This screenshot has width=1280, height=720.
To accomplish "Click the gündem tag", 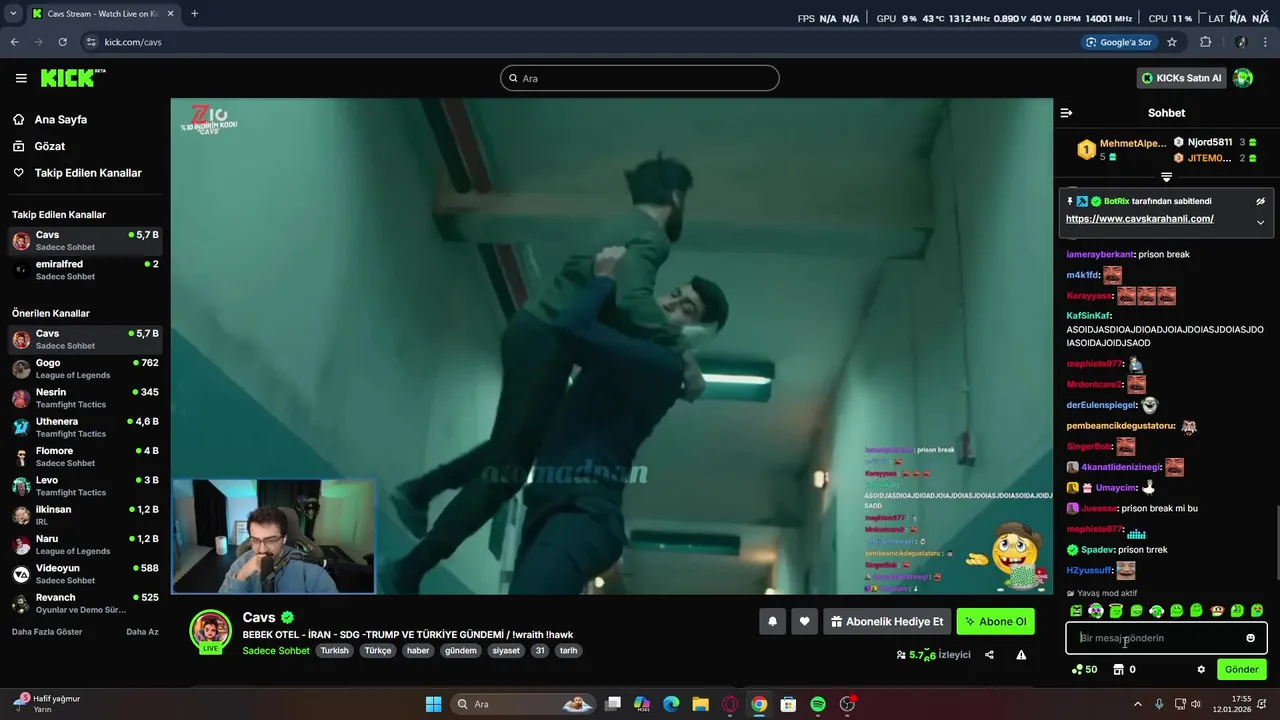I will coord(461,650).
